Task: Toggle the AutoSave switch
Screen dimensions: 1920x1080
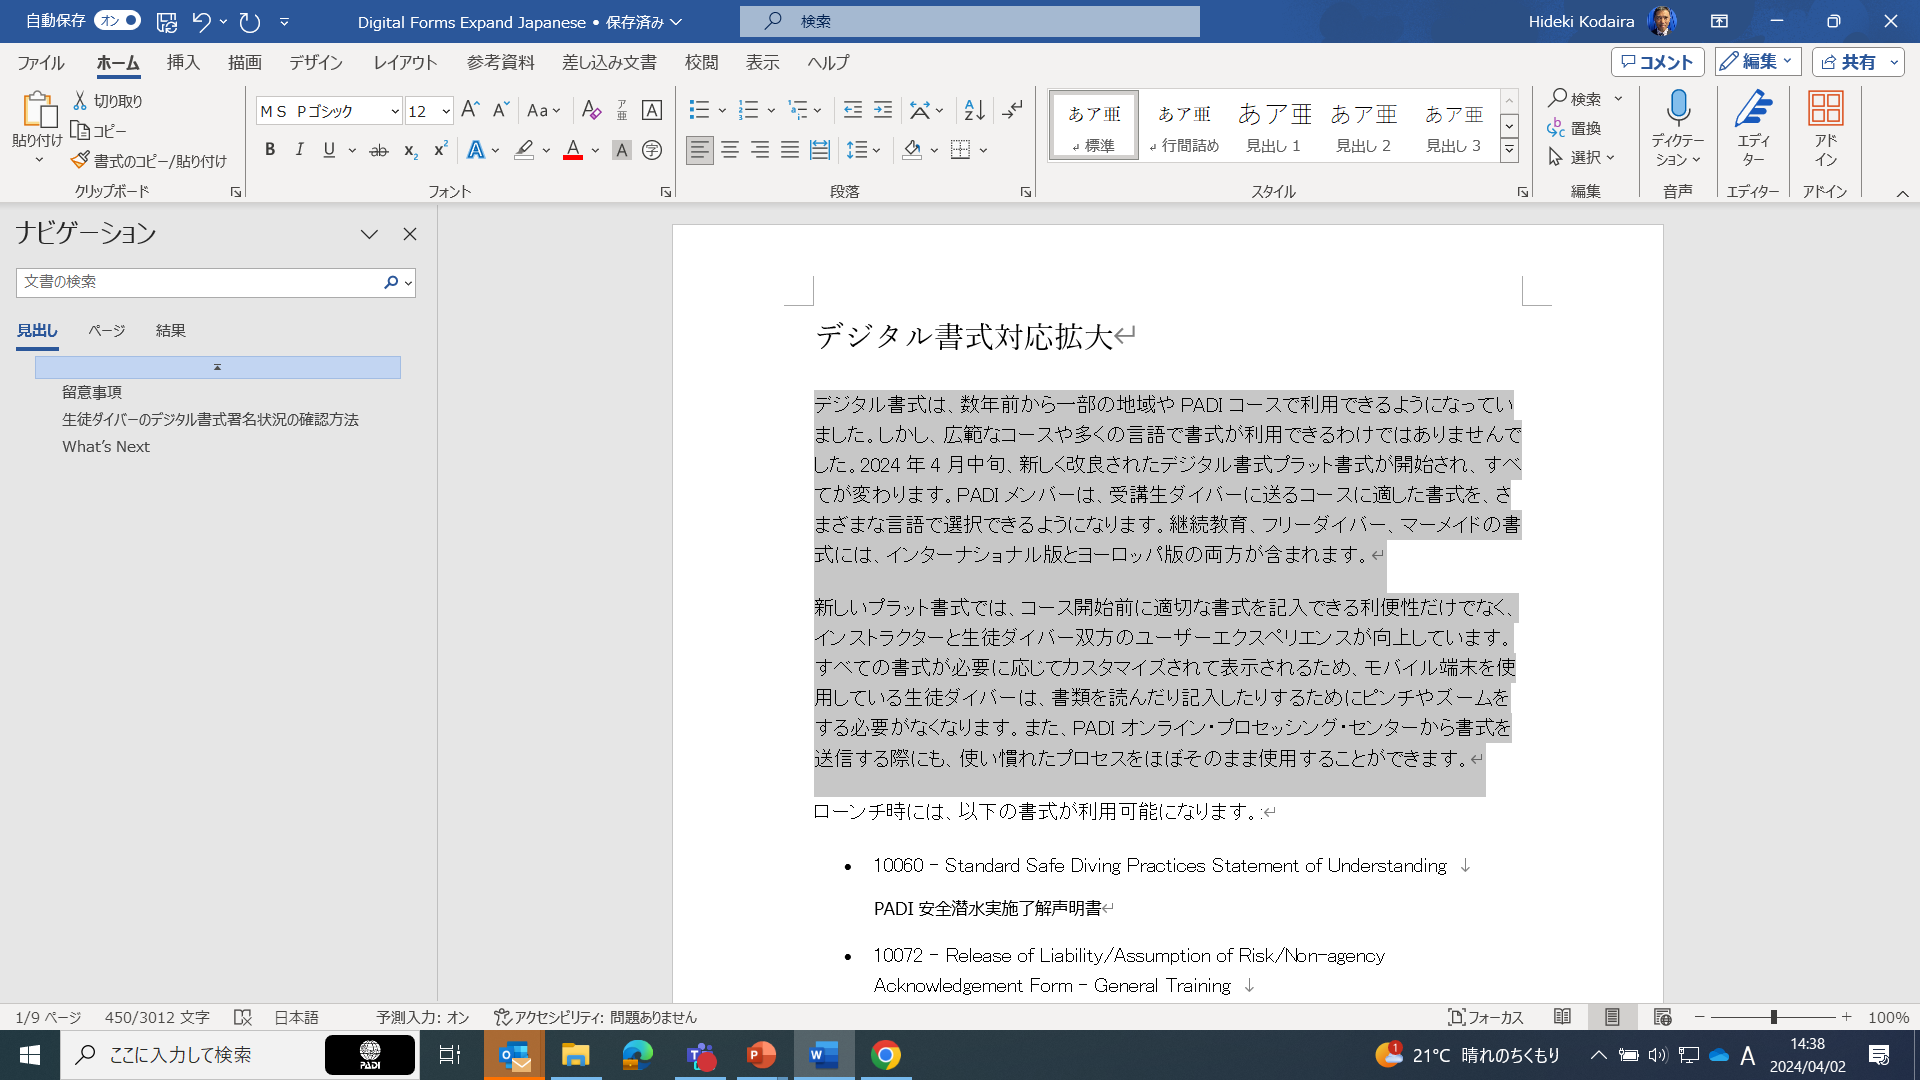Action: point(118,20)
